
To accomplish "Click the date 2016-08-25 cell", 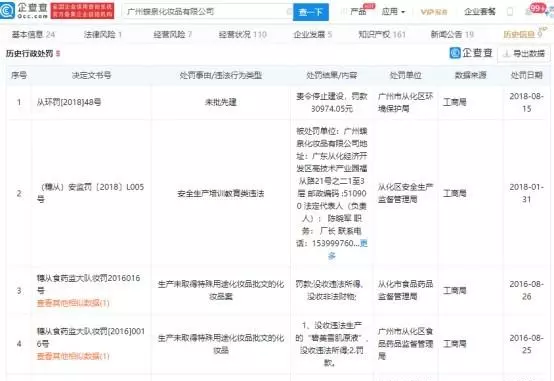I will click(526, 344).
